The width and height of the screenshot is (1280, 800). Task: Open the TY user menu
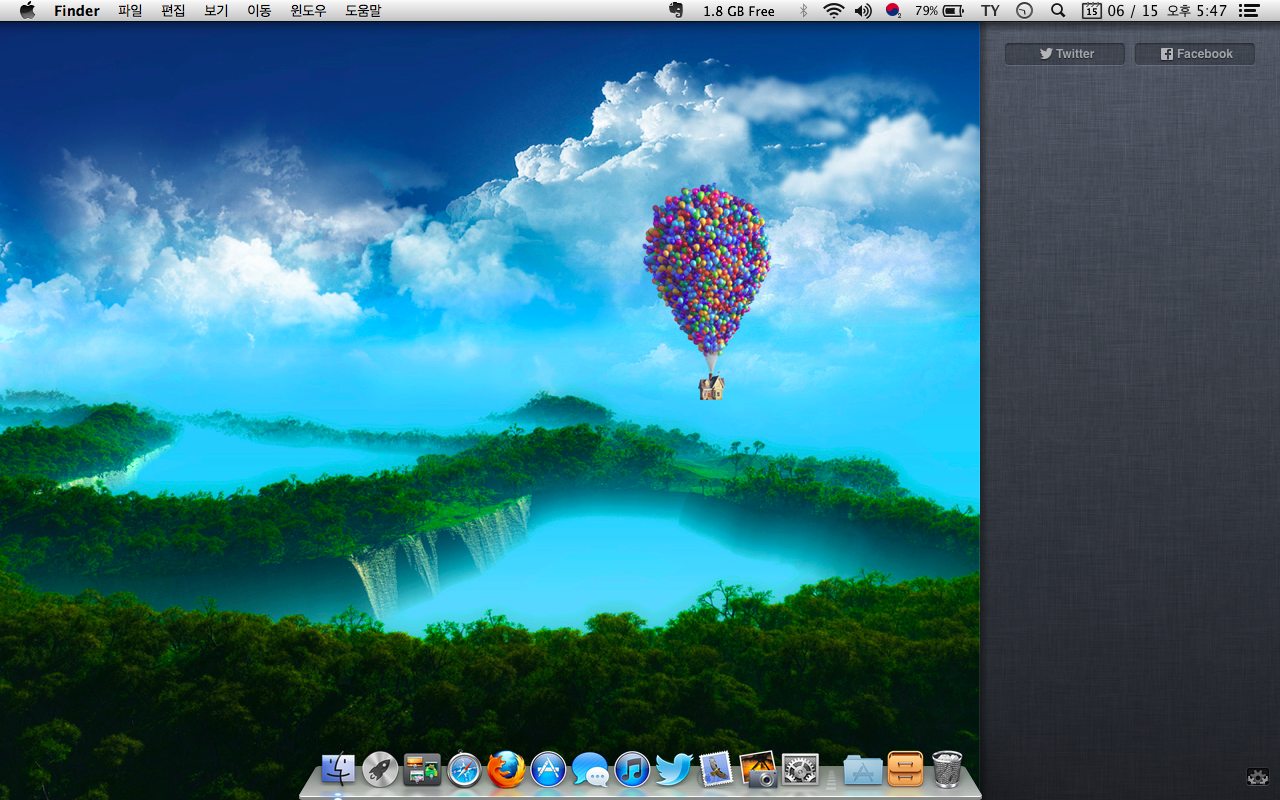click(x=990, y=11)
